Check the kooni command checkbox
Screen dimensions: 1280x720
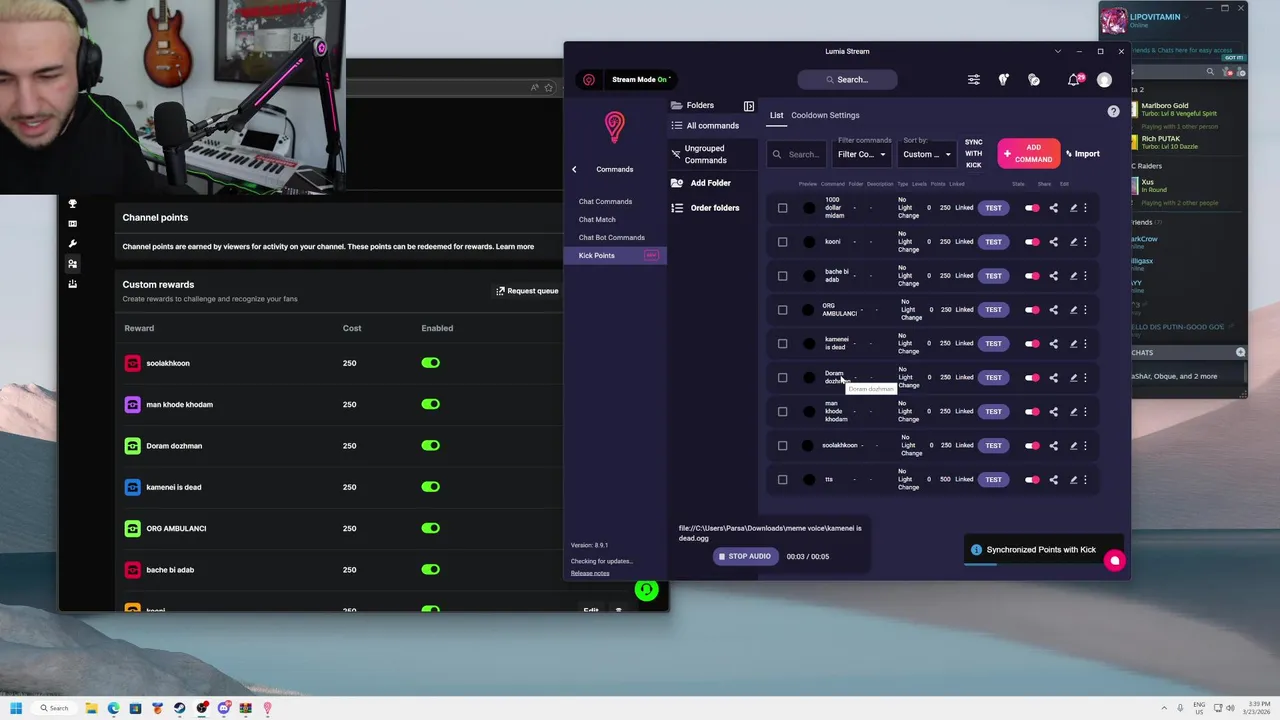[x=783, y=242]
